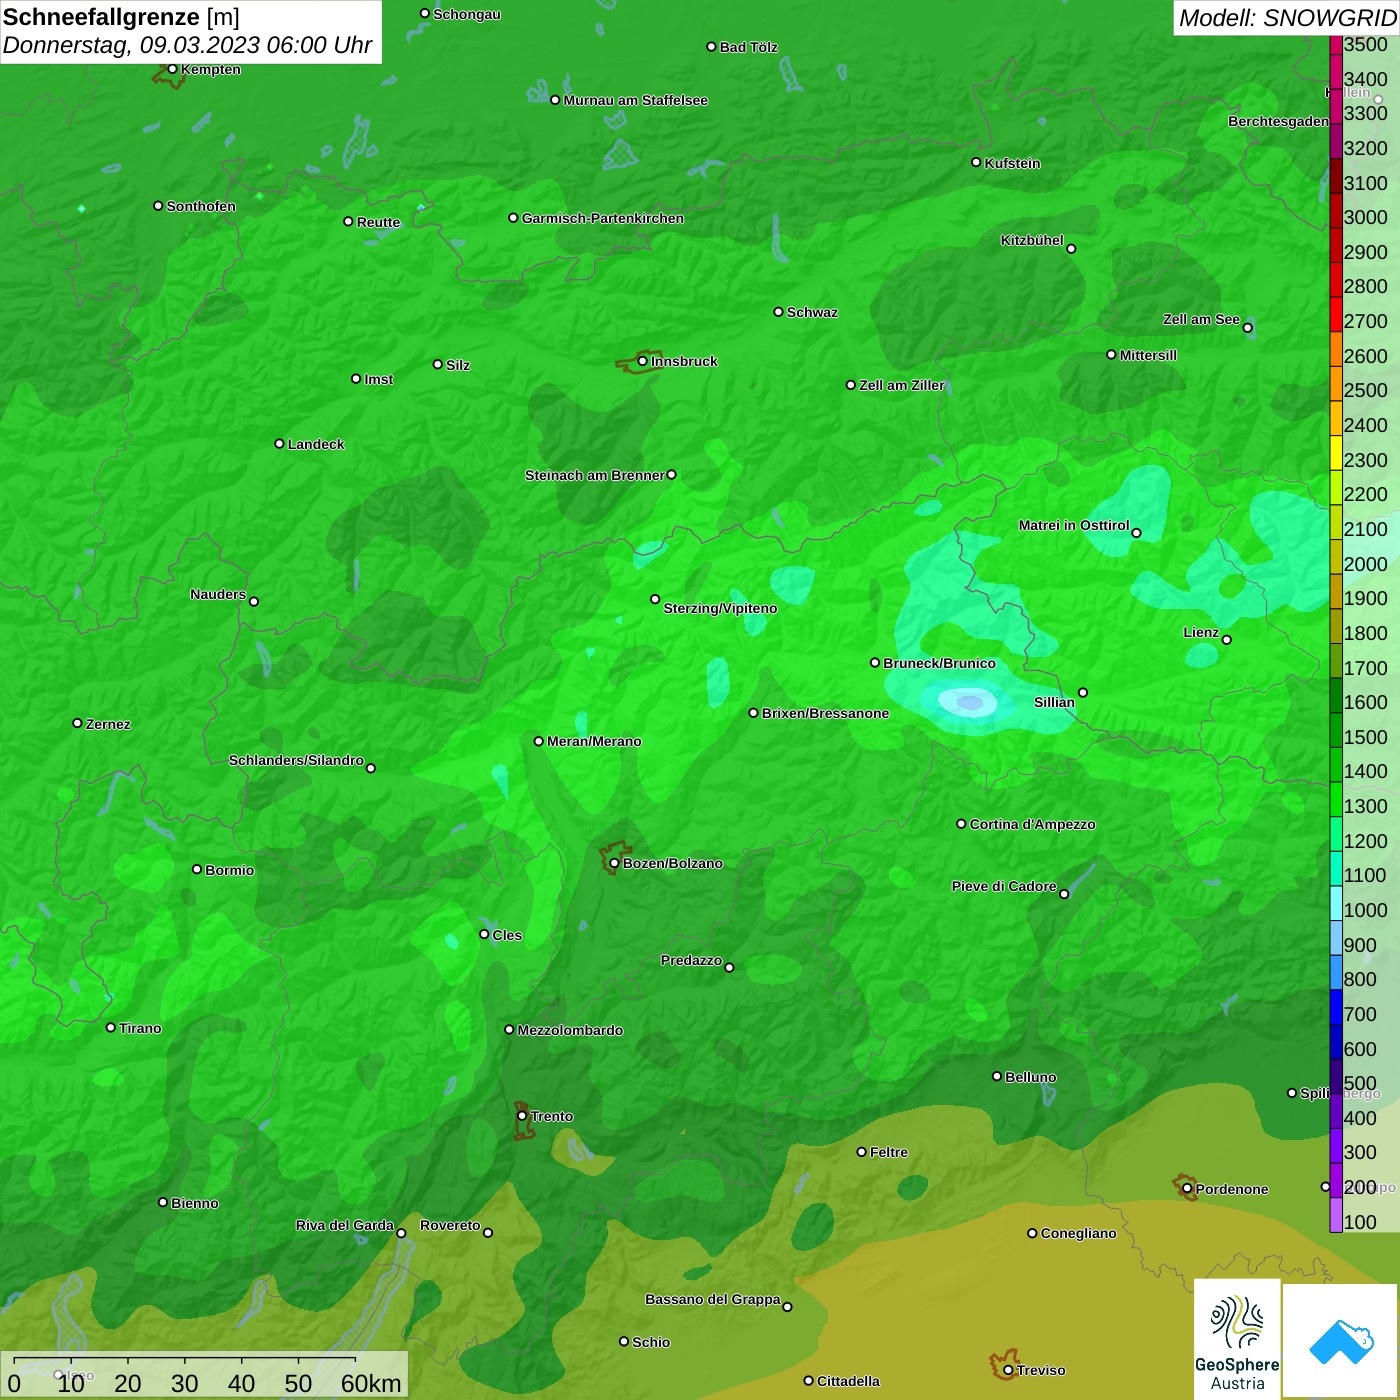Click the '60km' scale bar label
Image resolution: width=1400 pixels, height=1400 pixels.
click(x=371, y=1383)
